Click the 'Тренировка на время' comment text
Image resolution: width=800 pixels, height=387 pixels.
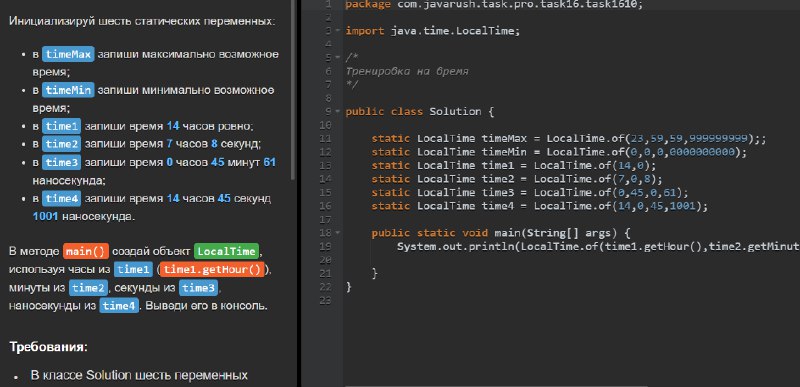point(407,71)
